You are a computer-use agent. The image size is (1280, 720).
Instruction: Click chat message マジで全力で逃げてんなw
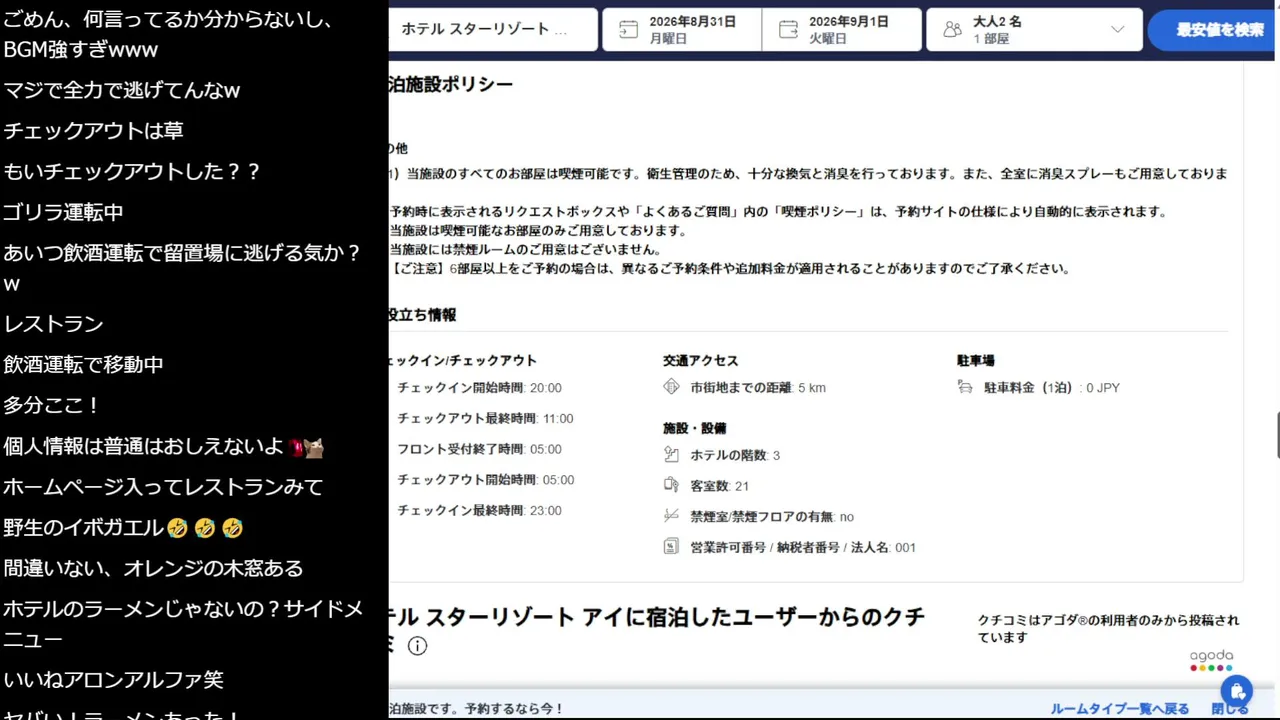(121, 90)
